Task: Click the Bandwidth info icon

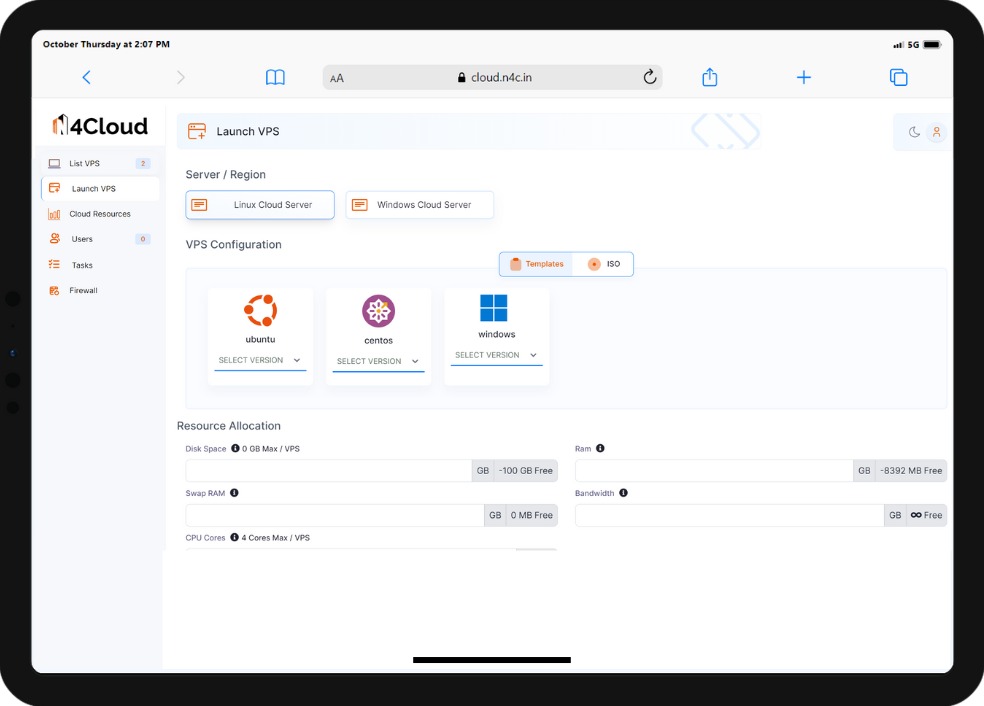Action: 623,493
